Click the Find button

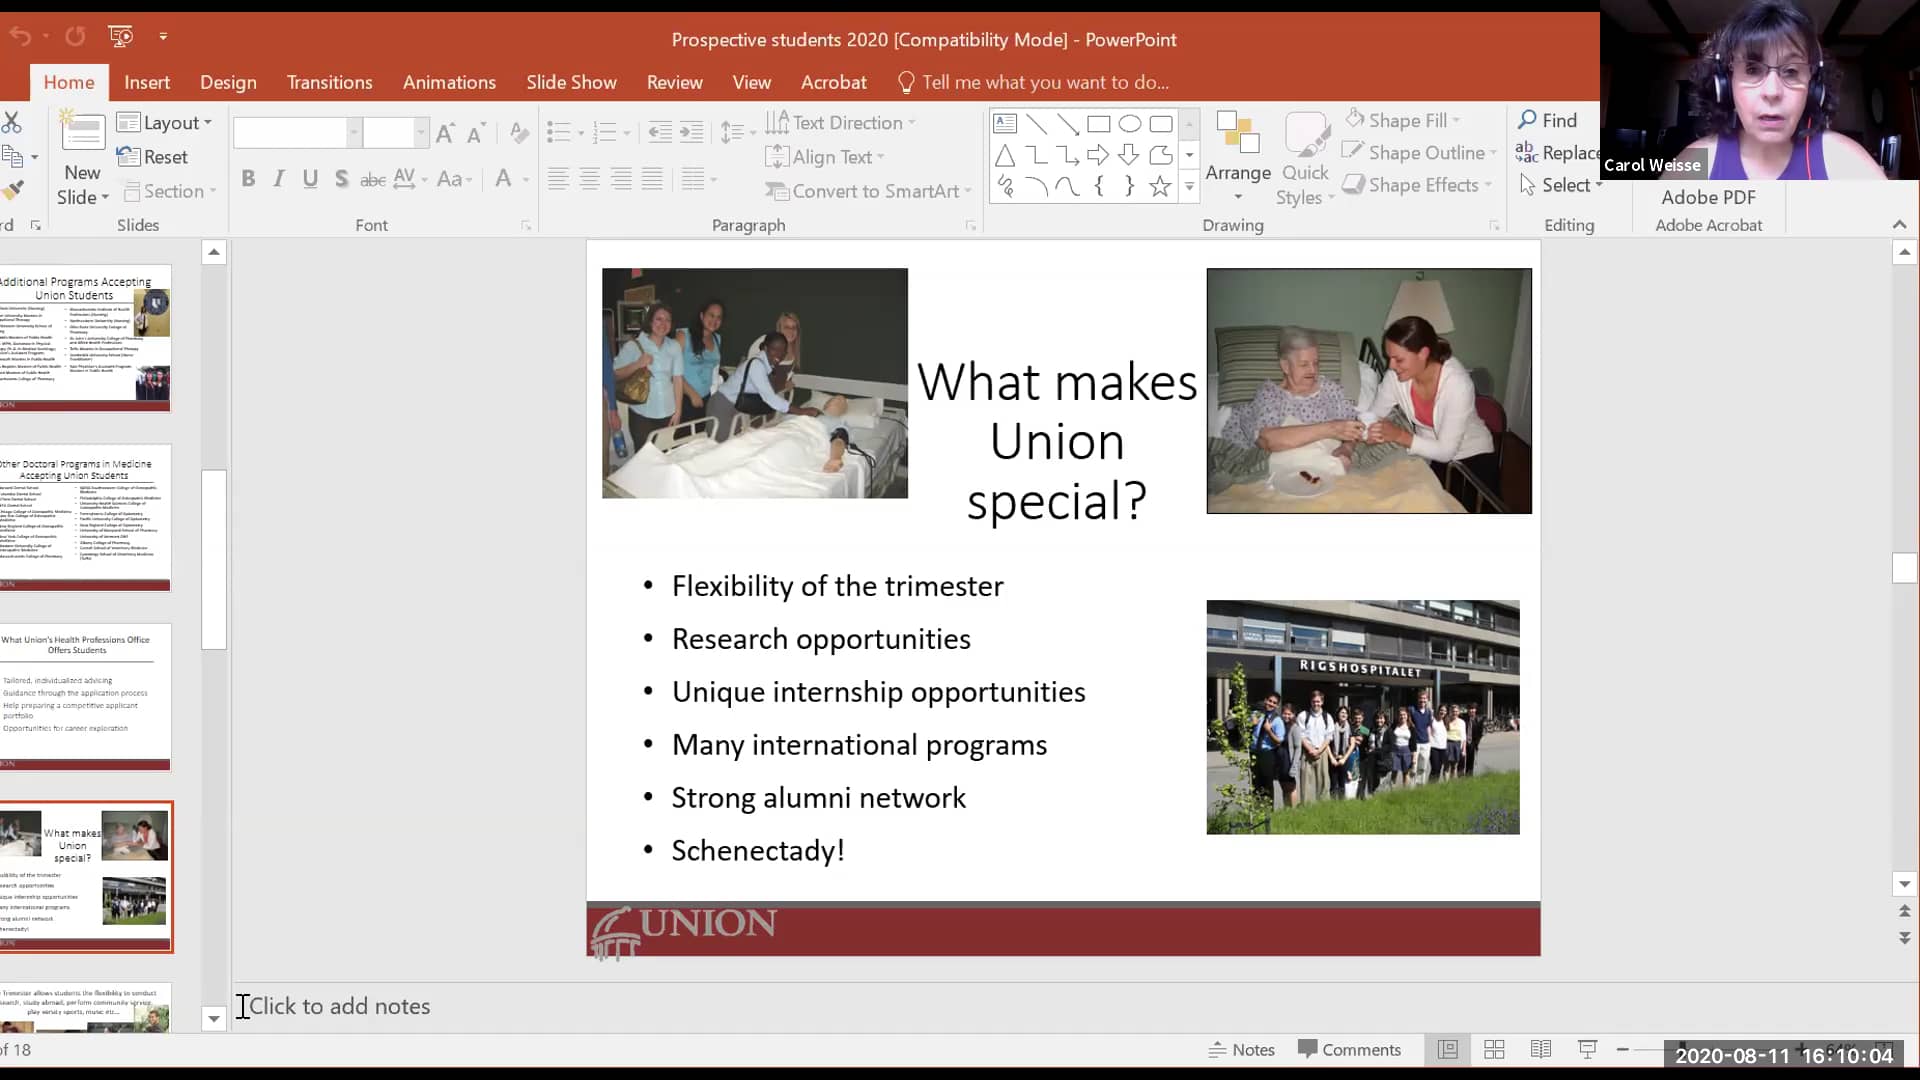(x=1548, y=120)
